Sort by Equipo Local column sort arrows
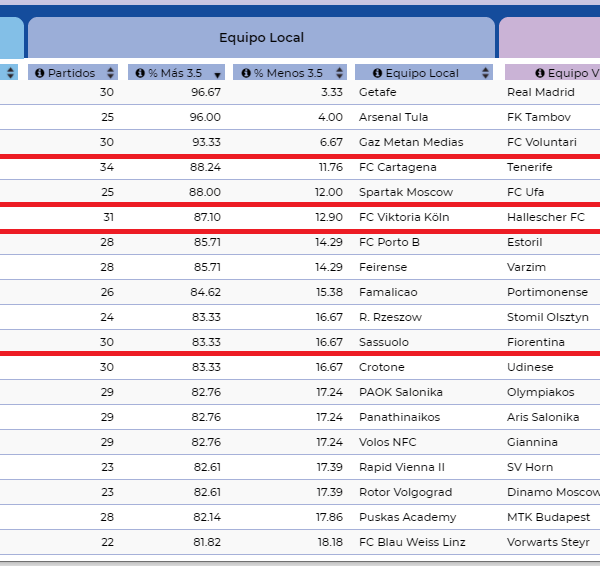This screenshot has height=566, width=600. coord(485,73)
